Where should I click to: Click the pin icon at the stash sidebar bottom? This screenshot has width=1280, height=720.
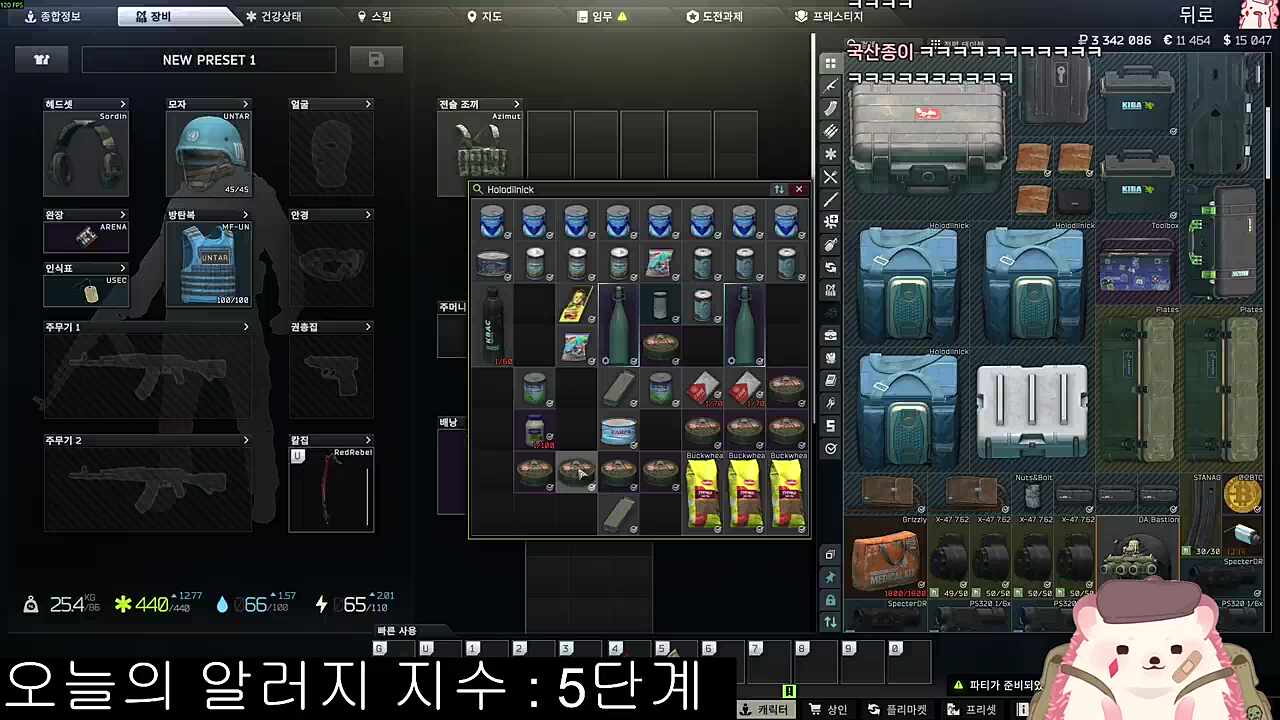click(830, 578)
